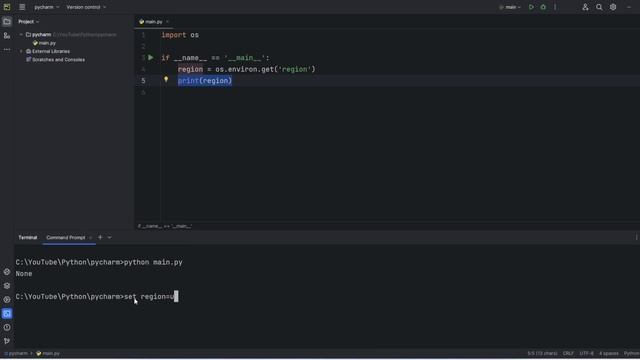Open the Structure tool window icon
Screen dimensions: 640x360
coord(7,36)
